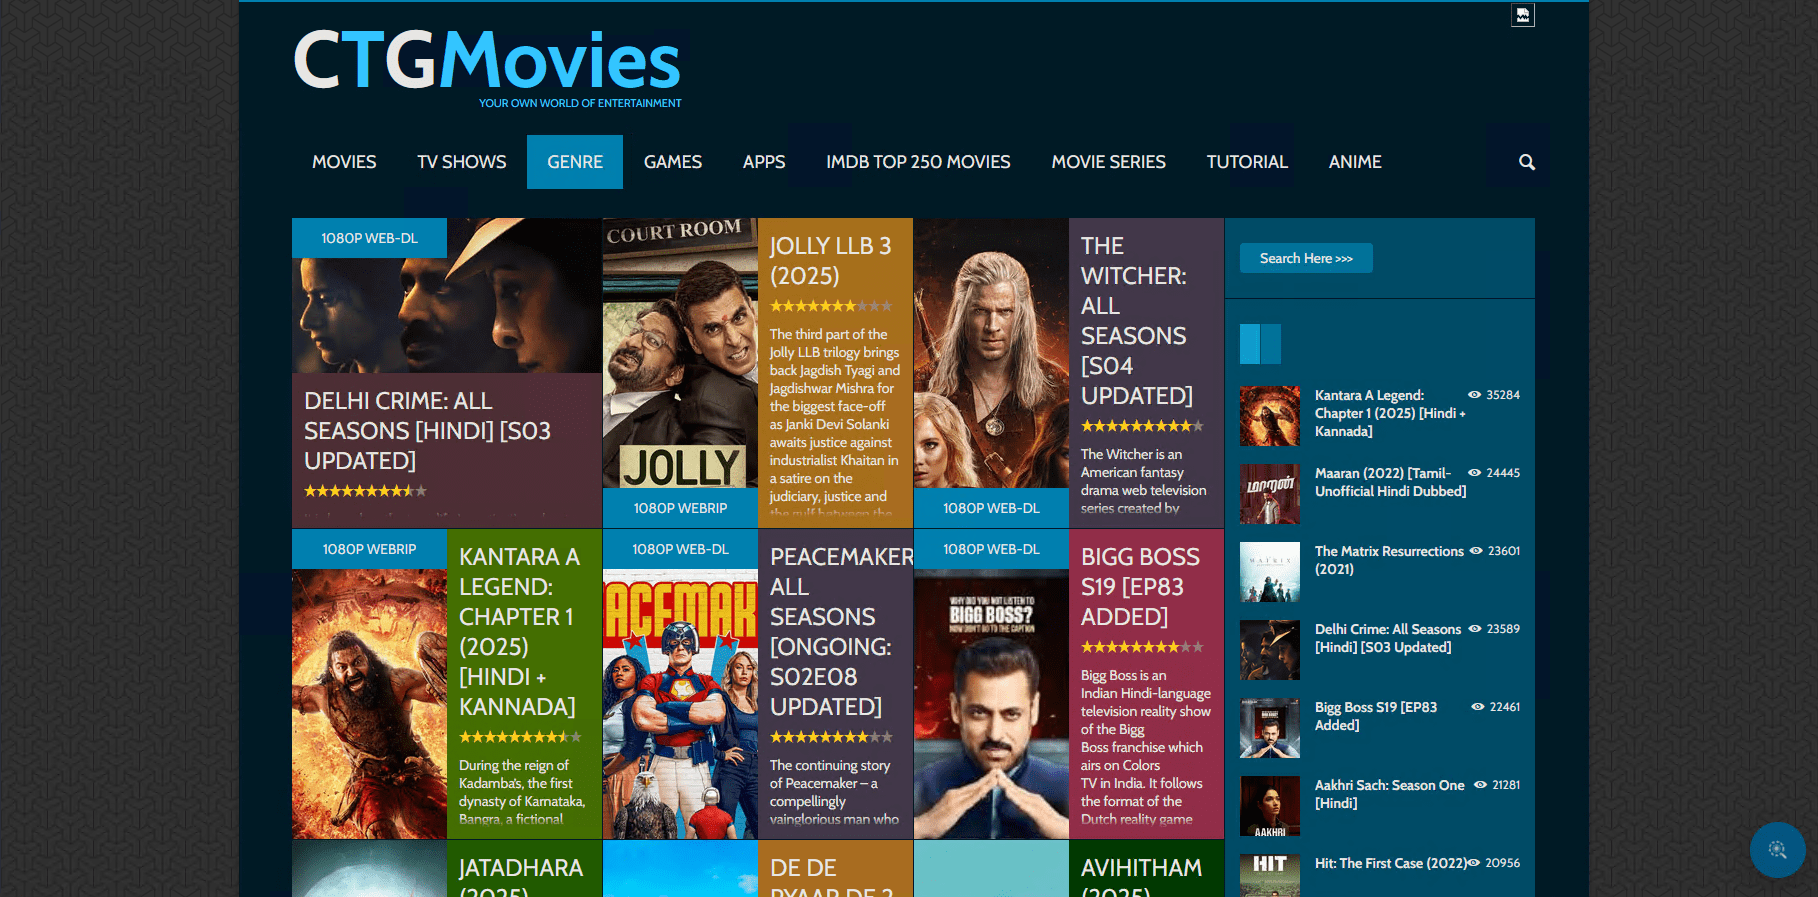Click Aakhri Sach sidebar thumbnail
This screenshot has height=897, width=1818.
click(1270, 806)
